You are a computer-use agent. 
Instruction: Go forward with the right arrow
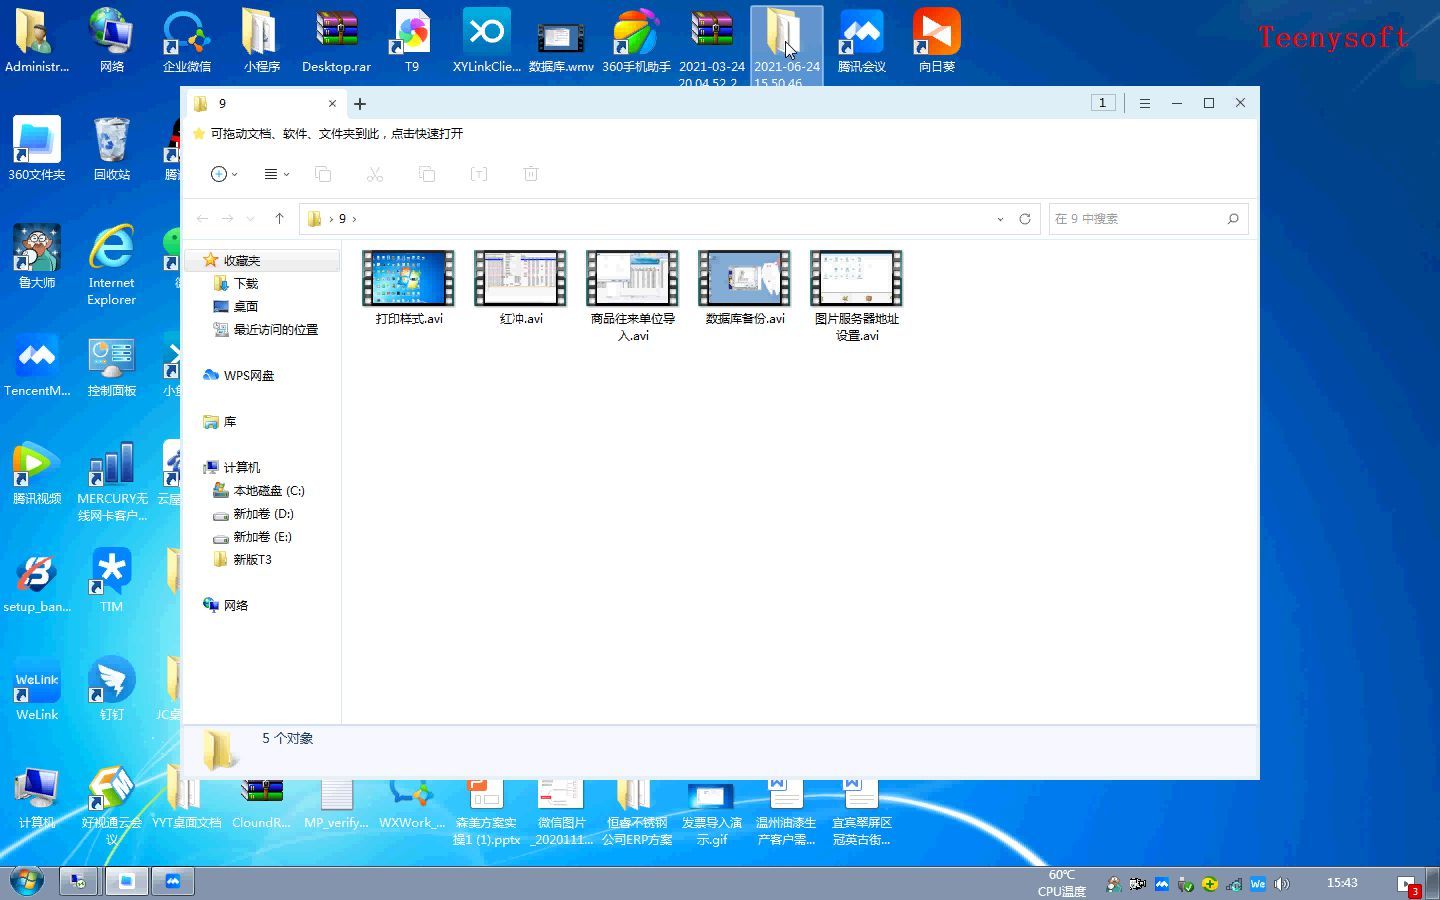point(227,218)
